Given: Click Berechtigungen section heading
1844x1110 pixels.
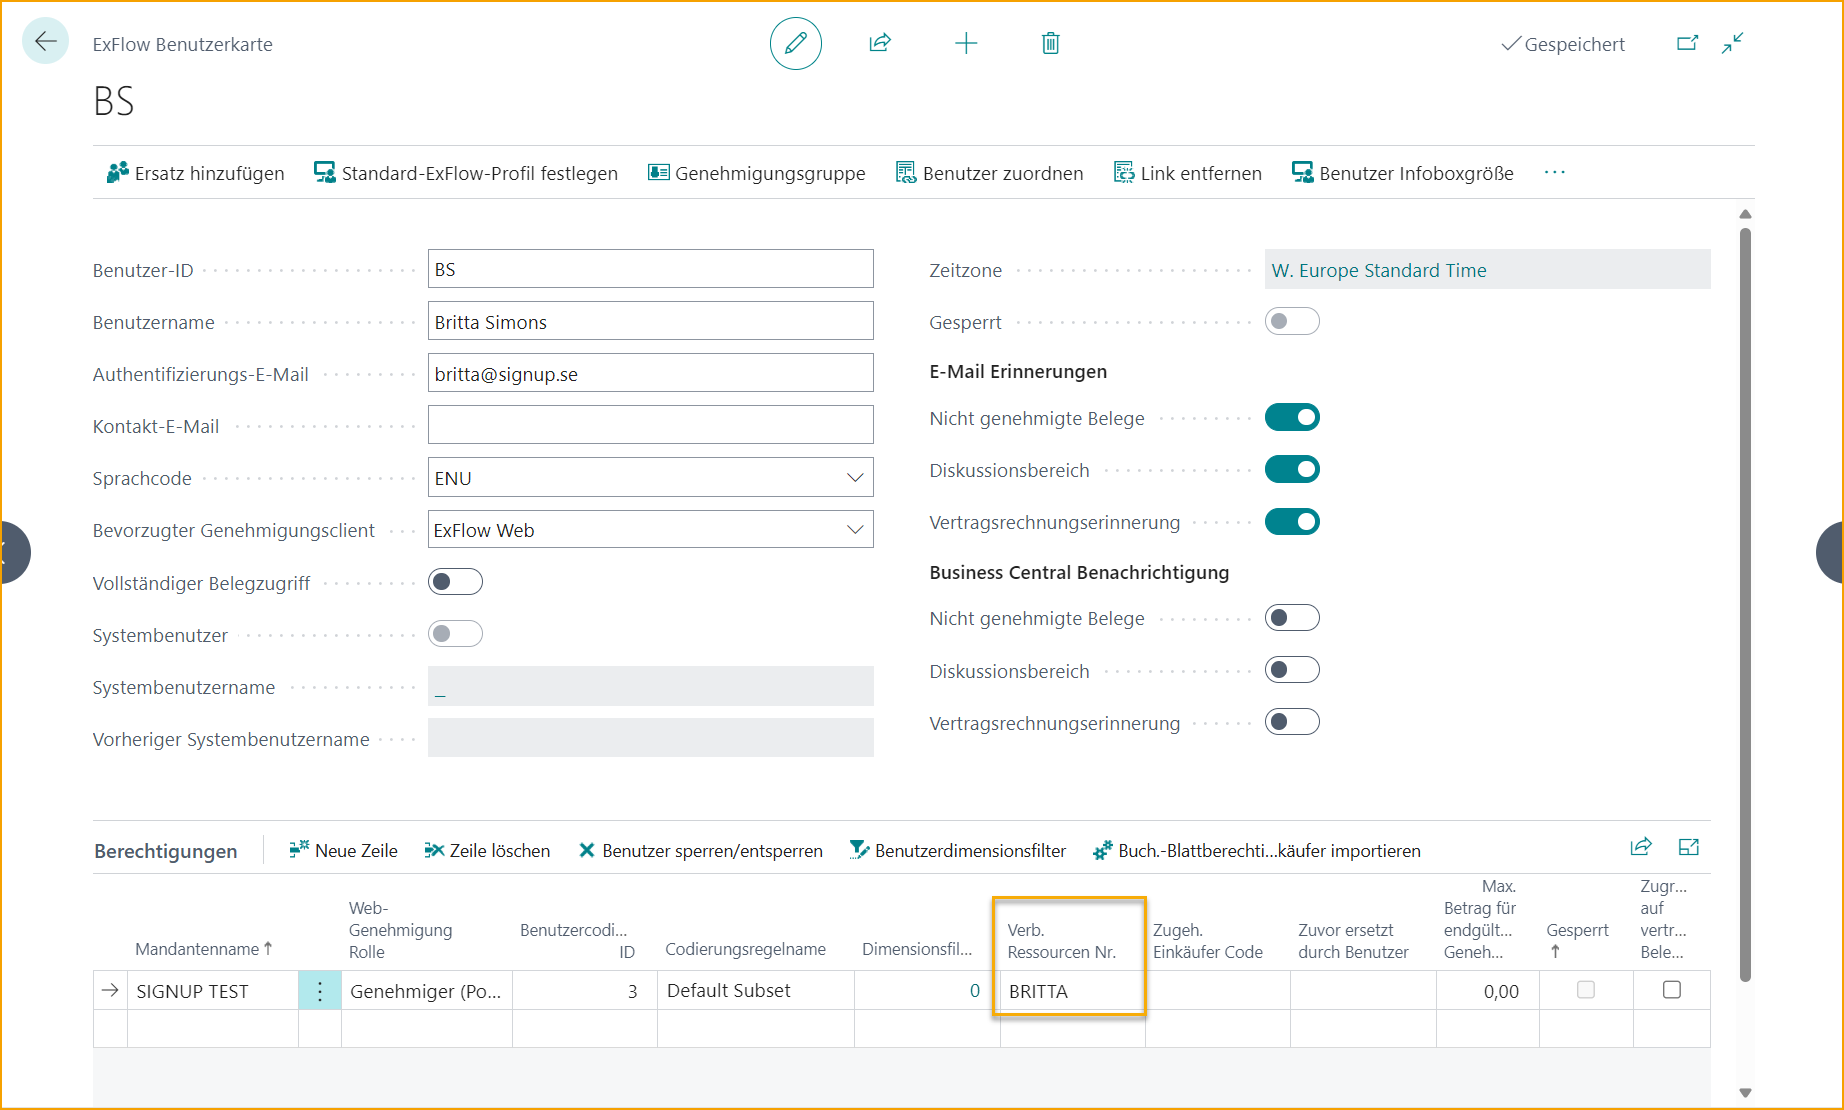Looking at the screenshot, I should pos(166,851).
